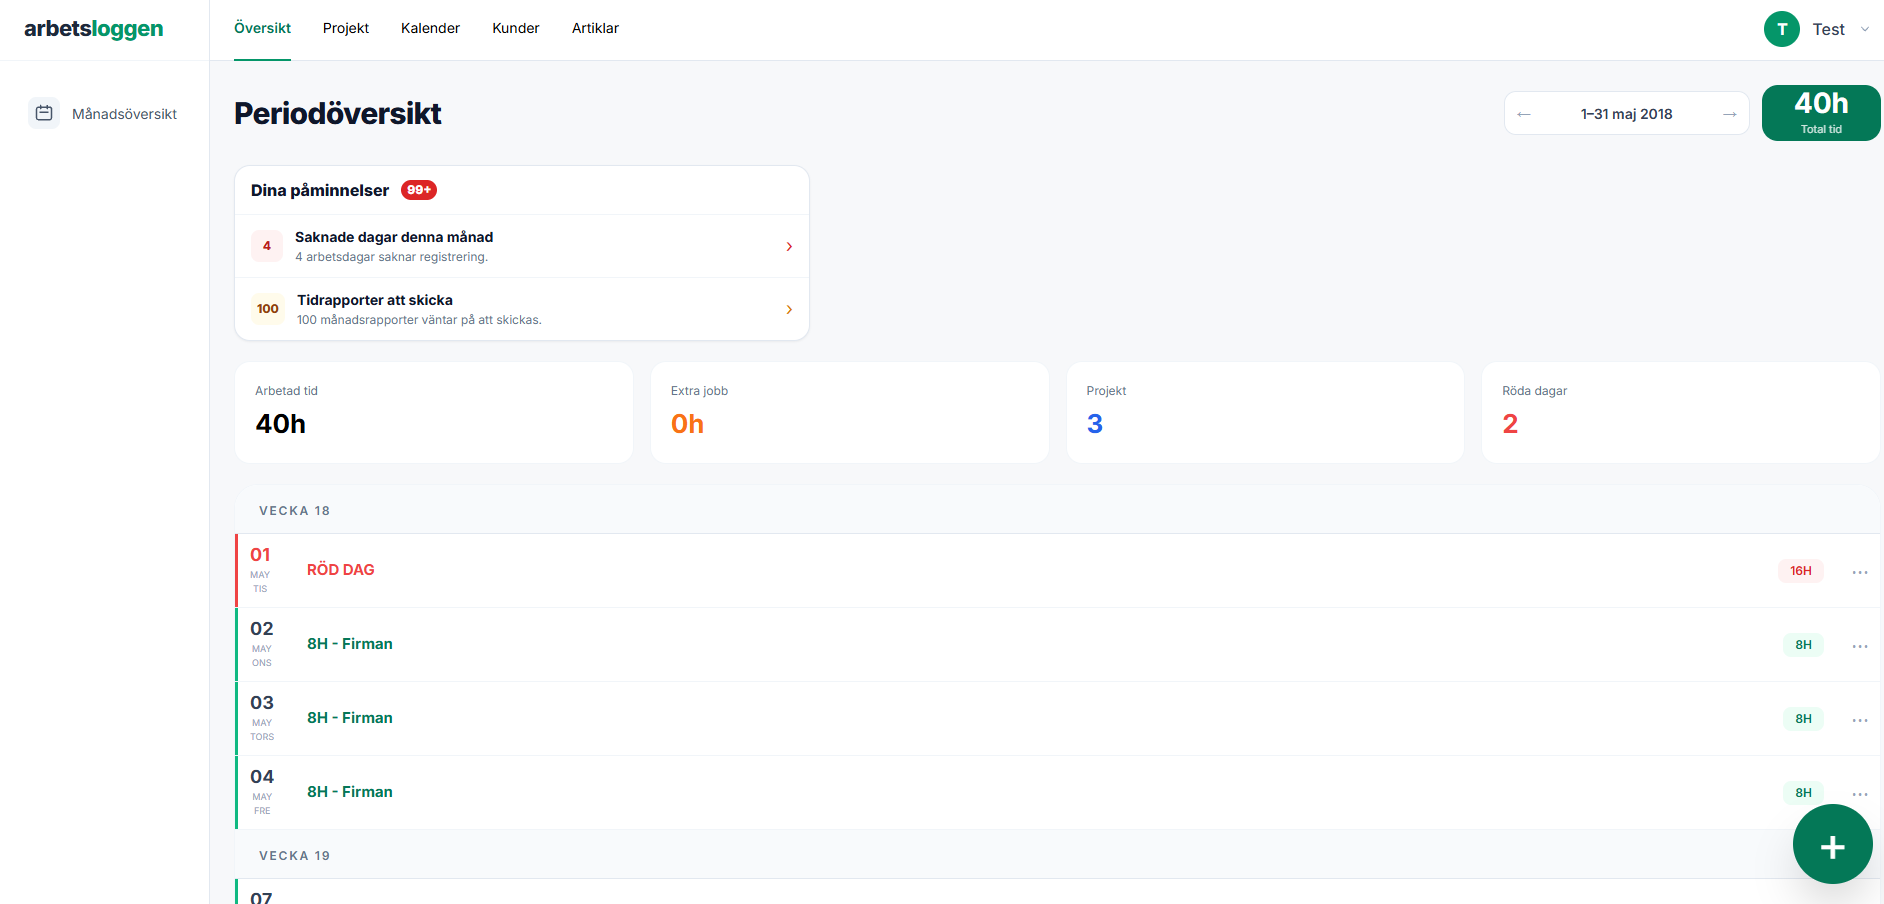Click the 02 MAY ONS date label
This screenshot has height=904, width=1884.
pyautogui.click(x=262, y=644)
